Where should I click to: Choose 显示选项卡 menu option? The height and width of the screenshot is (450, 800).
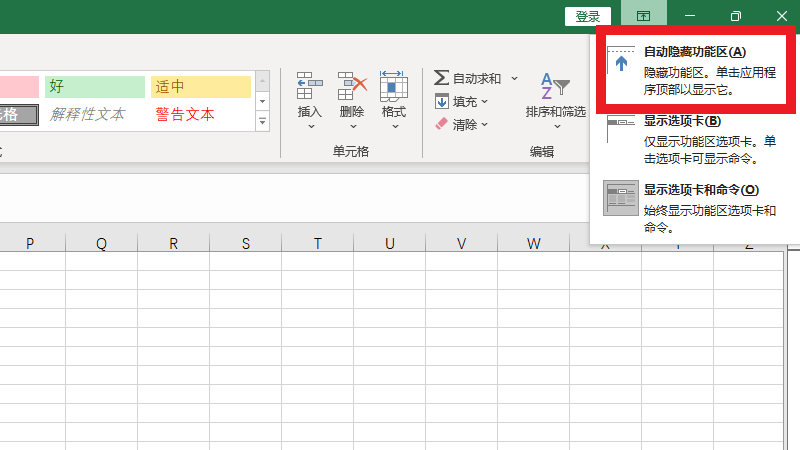tap(696, 139)
